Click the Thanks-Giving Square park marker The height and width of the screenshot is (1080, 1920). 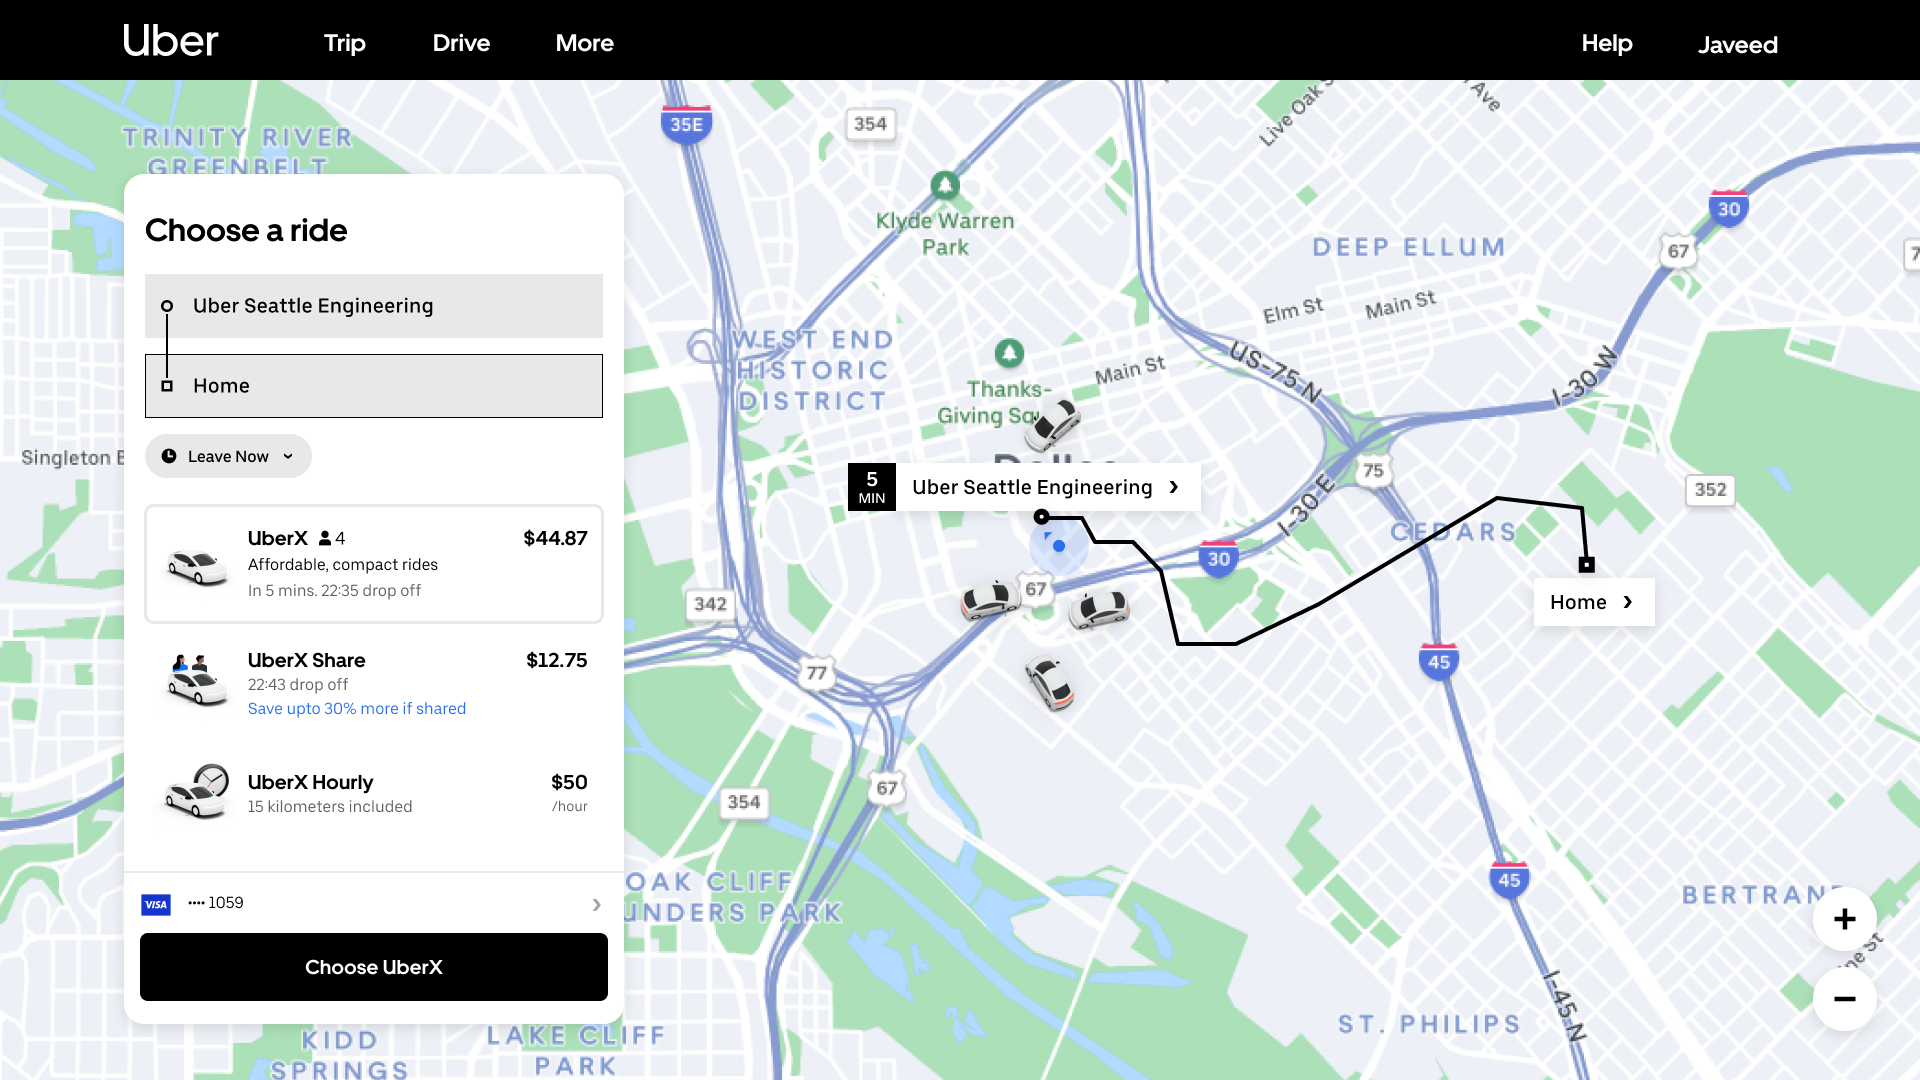pyautogui.click(x=1009, y=353)
